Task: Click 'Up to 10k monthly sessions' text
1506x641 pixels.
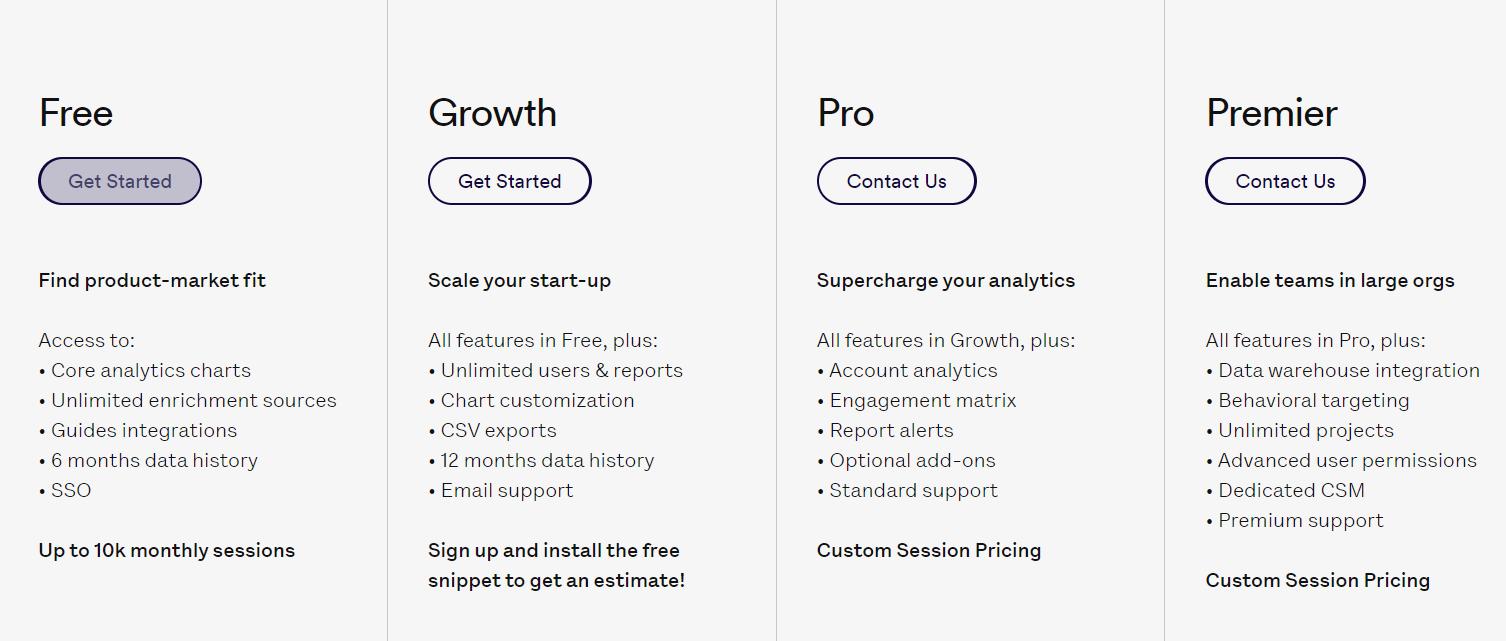Action: point(167,550)
